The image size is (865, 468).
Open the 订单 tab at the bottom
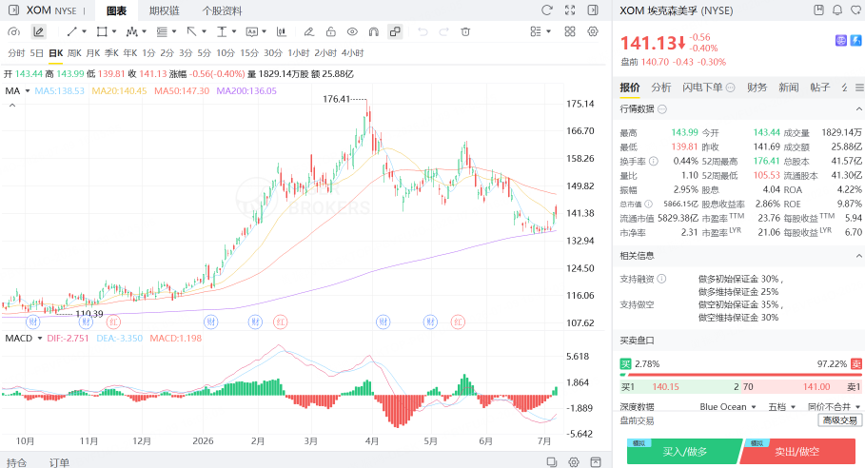click(x=59, y=462)
